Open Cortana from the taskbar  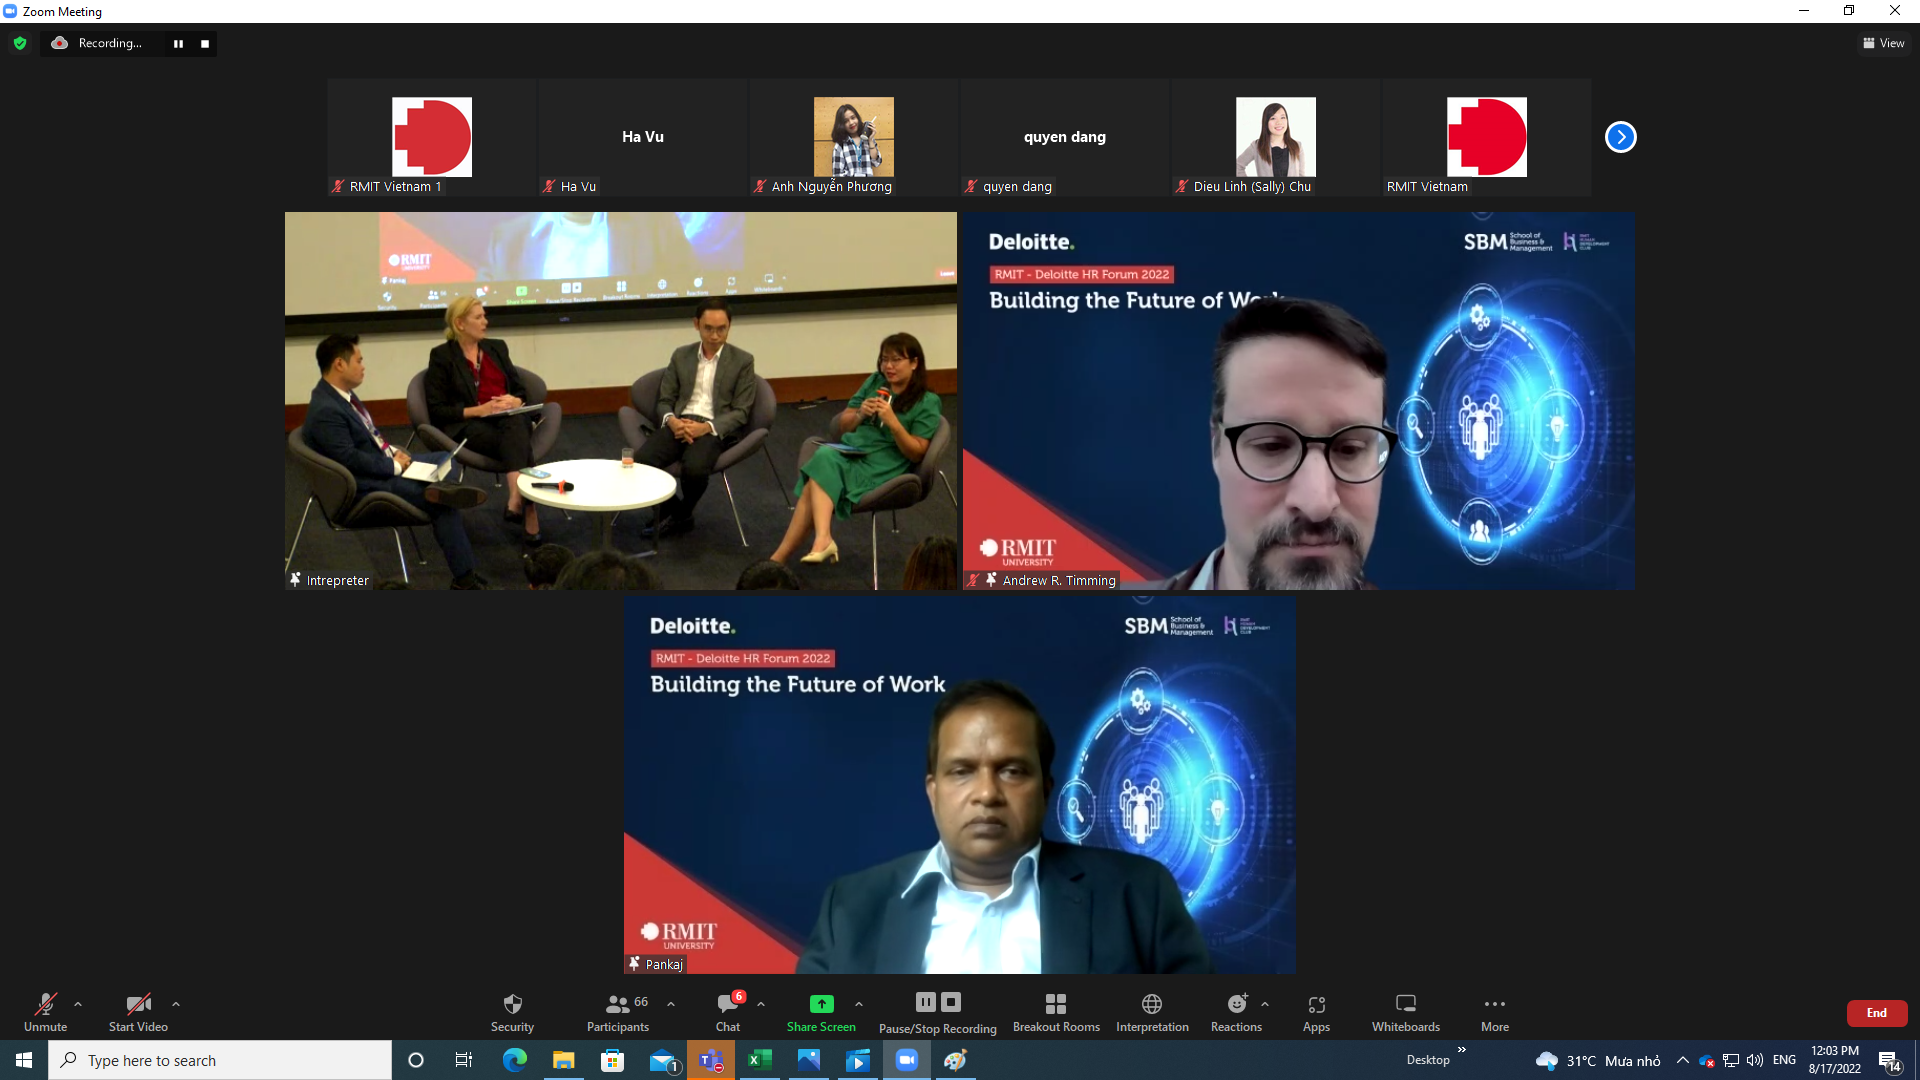click(x=416, y=1060)
